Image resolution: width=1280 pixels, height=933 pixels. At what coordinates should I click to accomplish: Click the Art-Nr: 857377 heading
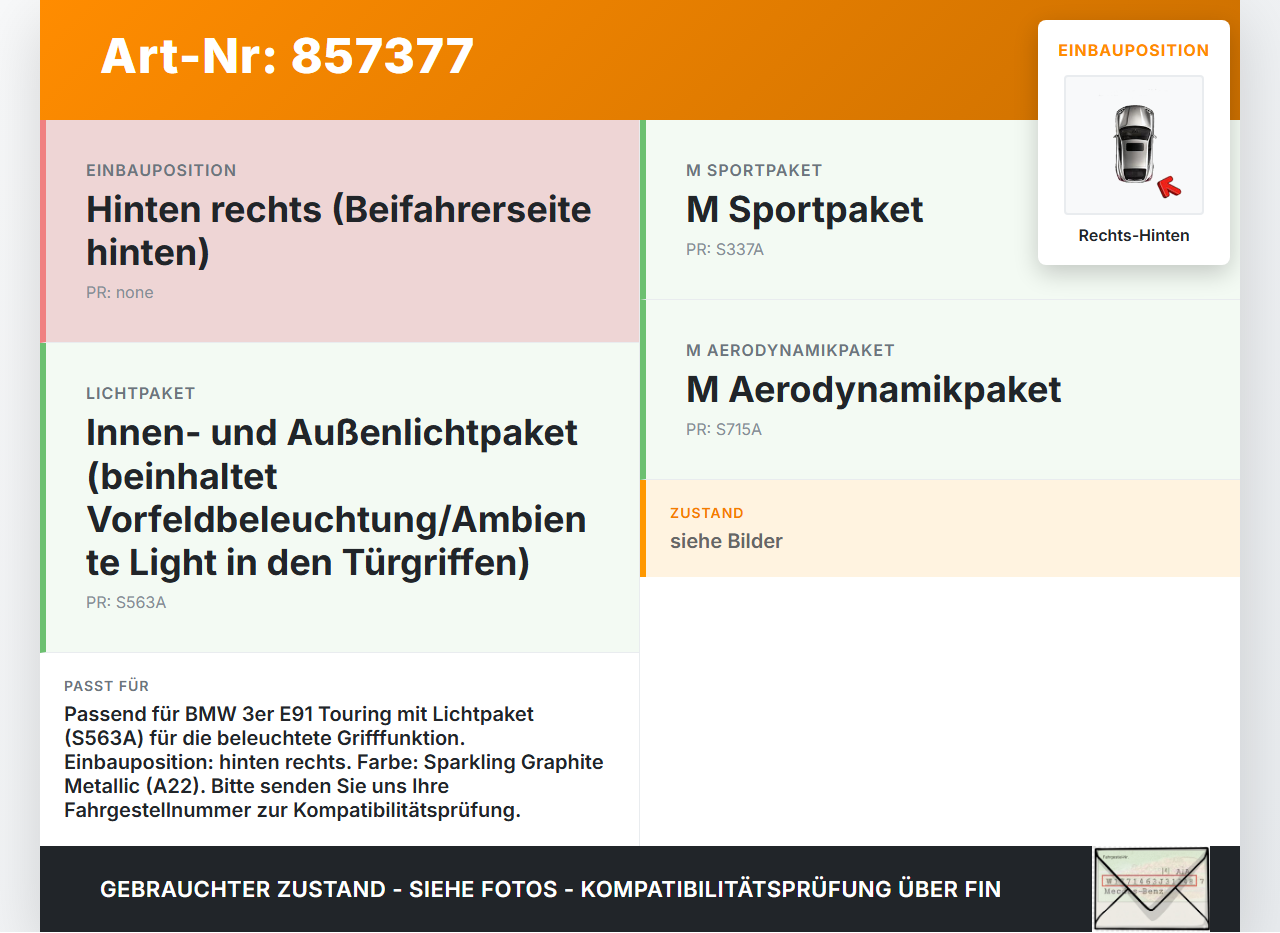pyautogui.click(x=287, y=56)
